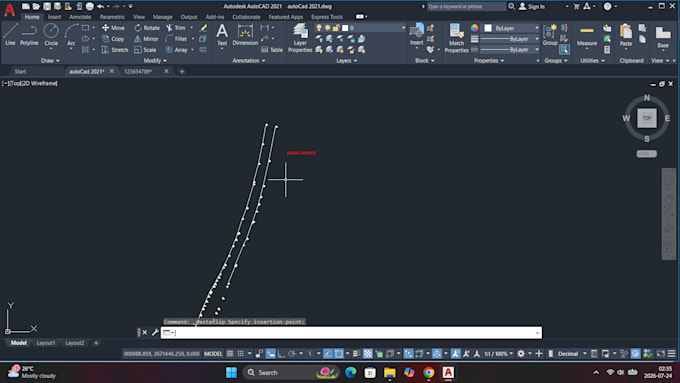Activate the Trim command

(176, 28)
